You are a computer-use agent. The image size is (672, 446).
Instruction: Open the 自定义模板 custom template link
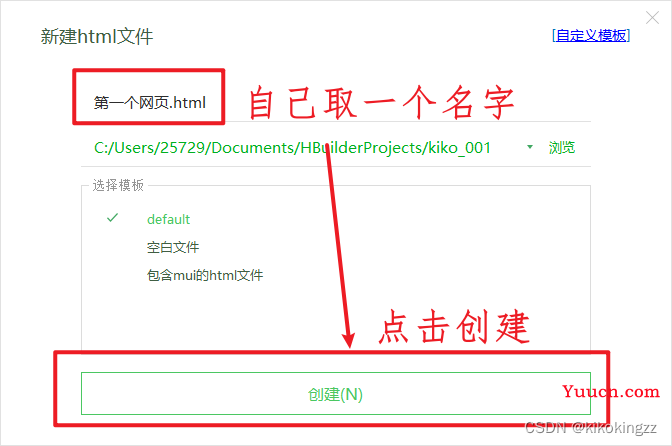(591, 36)
